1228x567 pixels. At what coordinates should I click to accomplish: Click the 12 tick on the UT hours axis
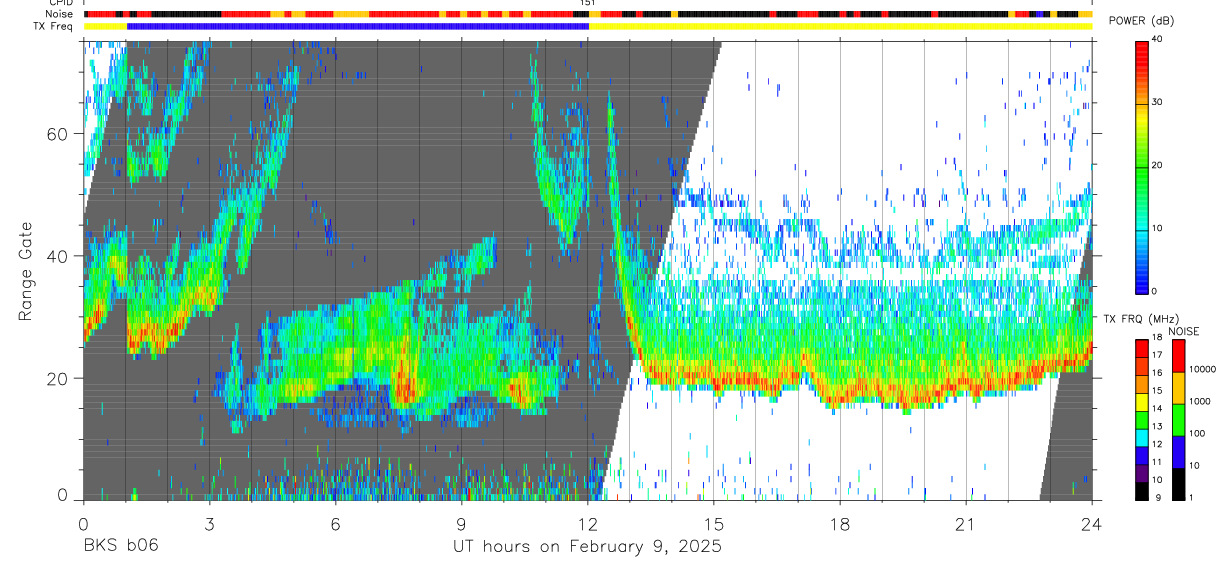tap(587, 524)
